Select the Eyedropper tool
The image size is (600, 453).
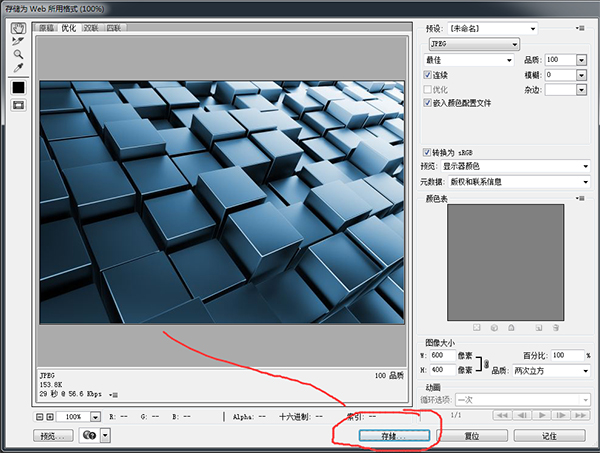coord(18,68)
